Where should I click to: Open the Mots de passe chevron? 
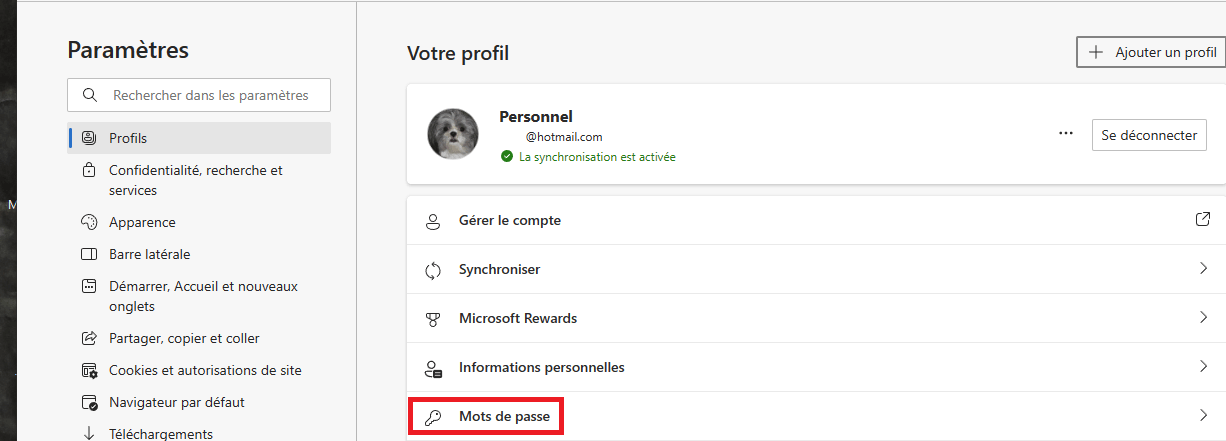pos(1203,415)
